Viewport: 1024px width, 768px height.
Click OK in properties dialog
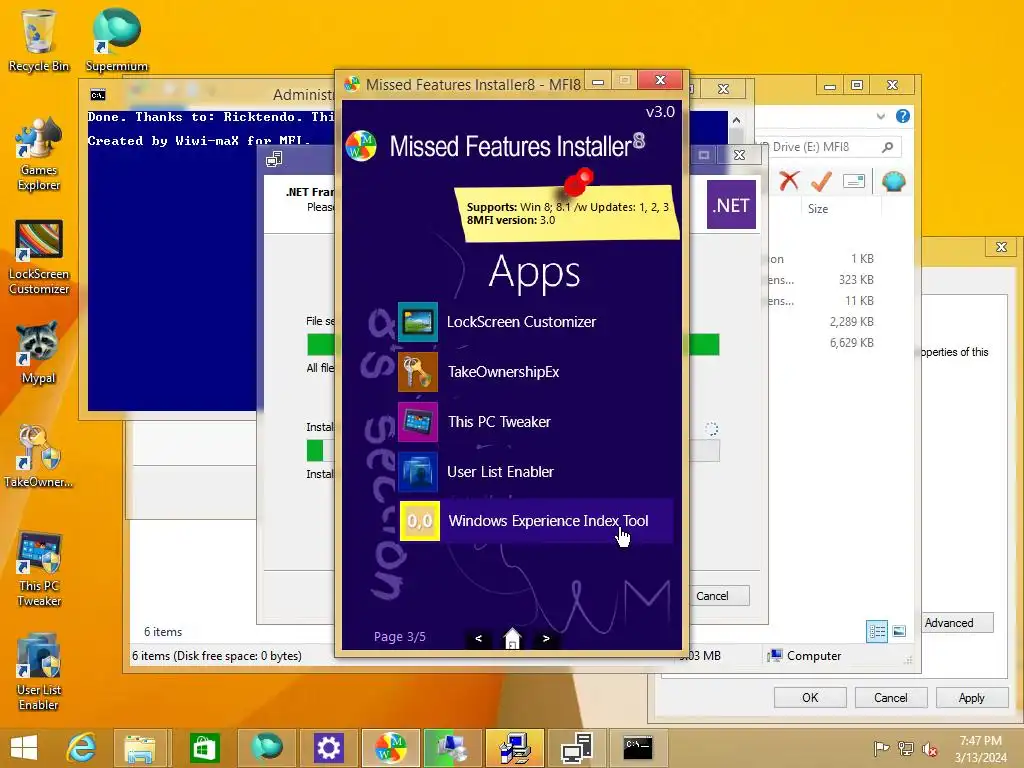tap(810, 697)
